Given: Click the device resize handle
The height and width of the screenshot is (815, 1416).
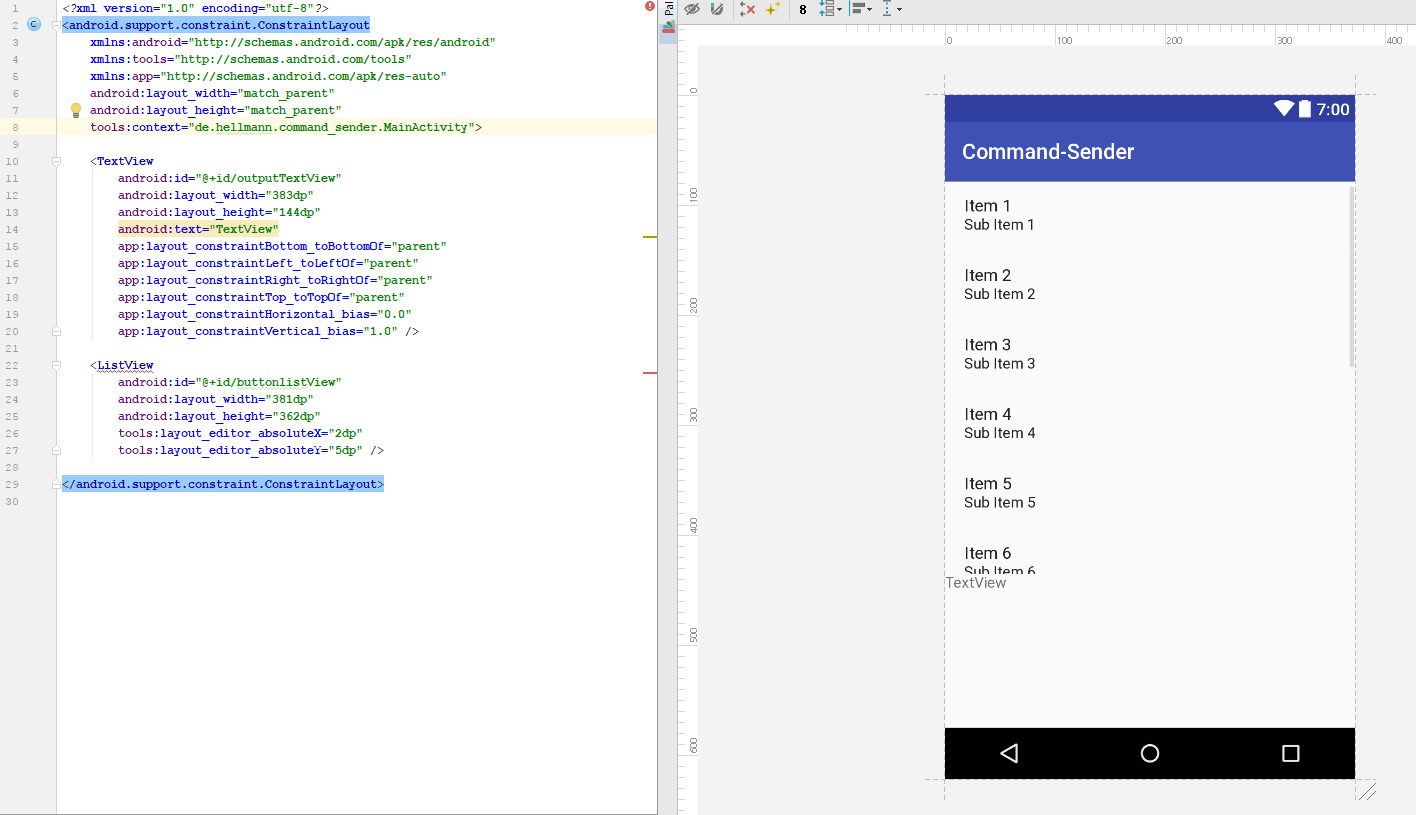Looking at the screenshot, I should (1367, 791).
